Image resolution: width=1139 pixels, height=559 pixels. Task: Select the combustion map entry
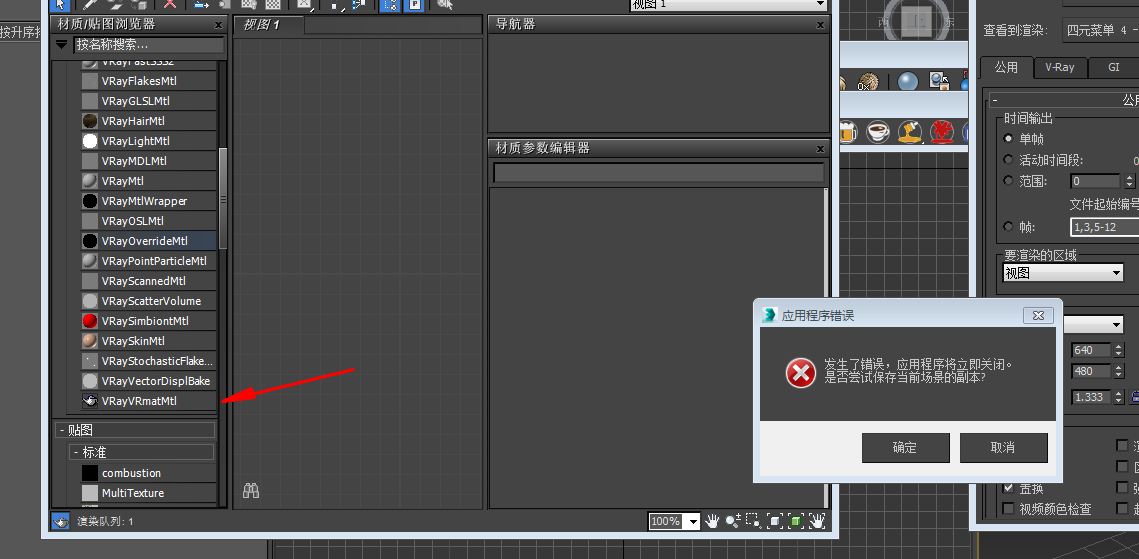[x=148, y=473]
